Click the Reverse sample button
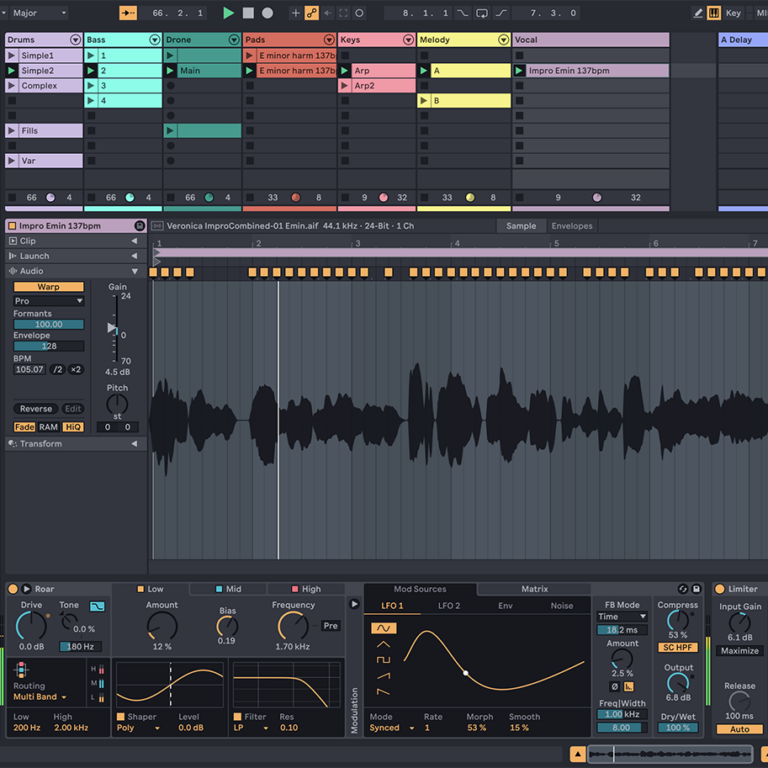Viewport: 768px width, 768px height. [36, 409]
